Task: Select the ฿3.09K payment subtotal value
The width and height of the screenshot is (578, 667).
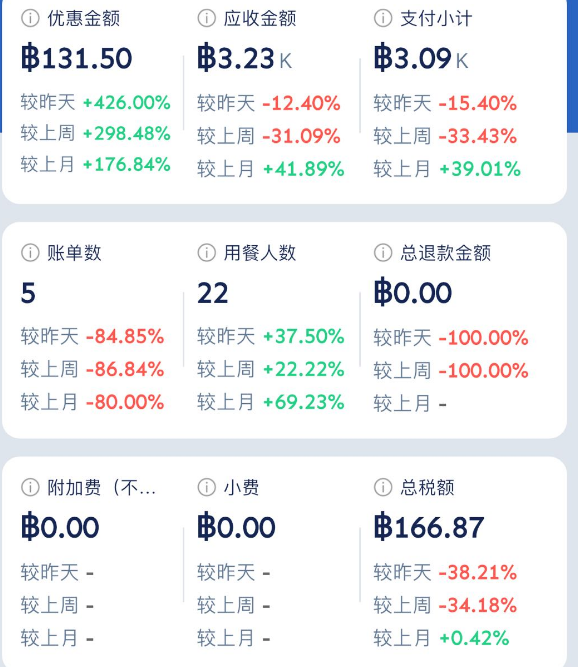Action: pyautogui.click(x=421, y=58)
